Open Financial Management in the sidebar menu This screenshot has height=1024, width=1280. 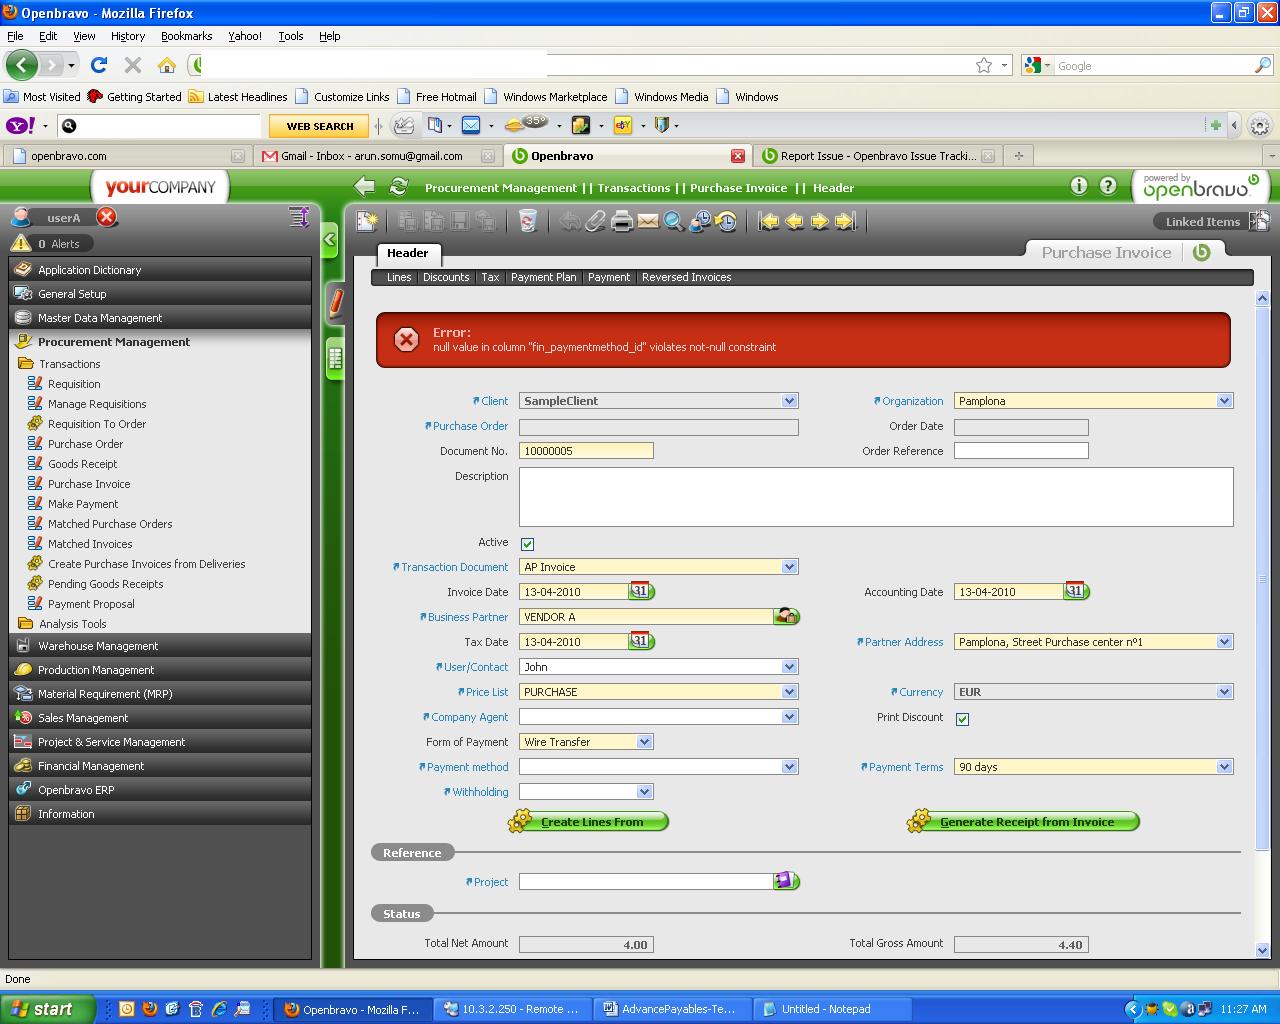(x=91, y=766)
